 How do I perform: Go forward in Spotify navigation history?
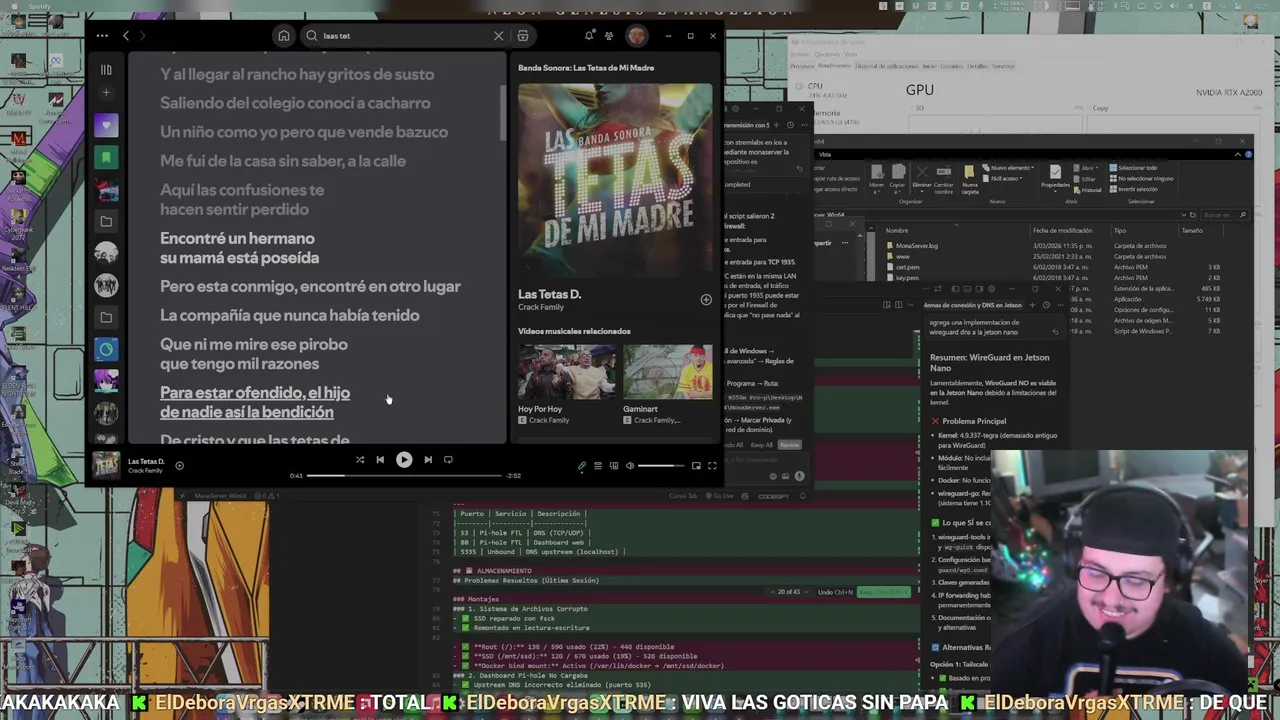pyautogui.click(x=143, y=36)
